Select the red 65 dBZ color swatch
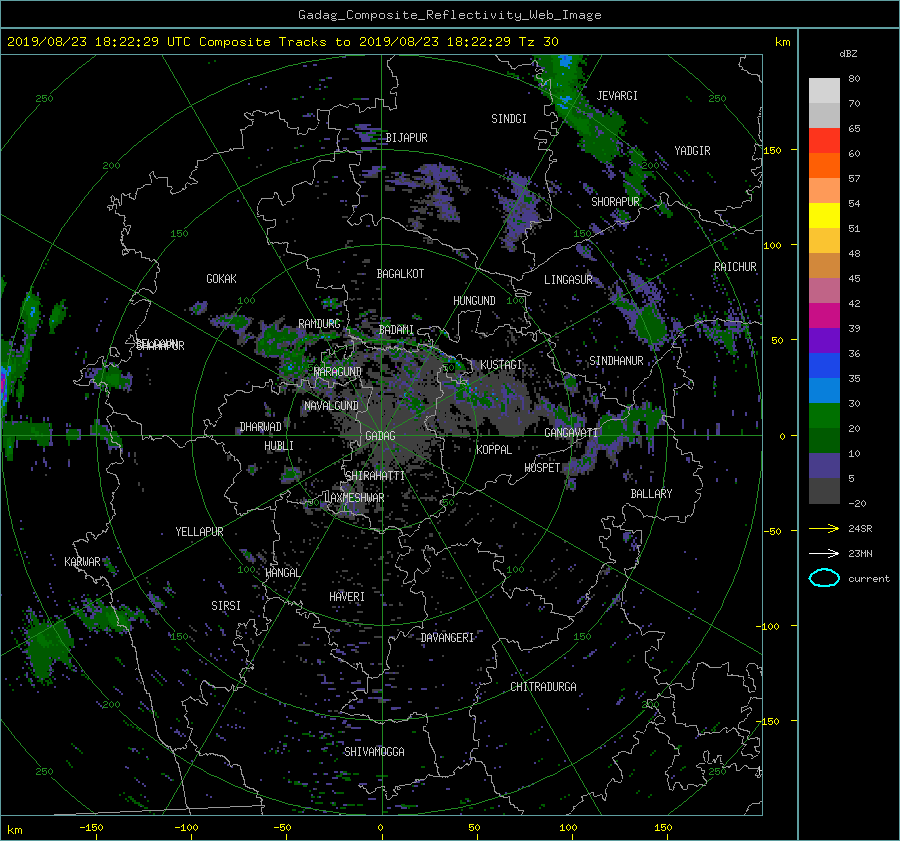Viewport: 900px width, 841px height. point(824,140)
